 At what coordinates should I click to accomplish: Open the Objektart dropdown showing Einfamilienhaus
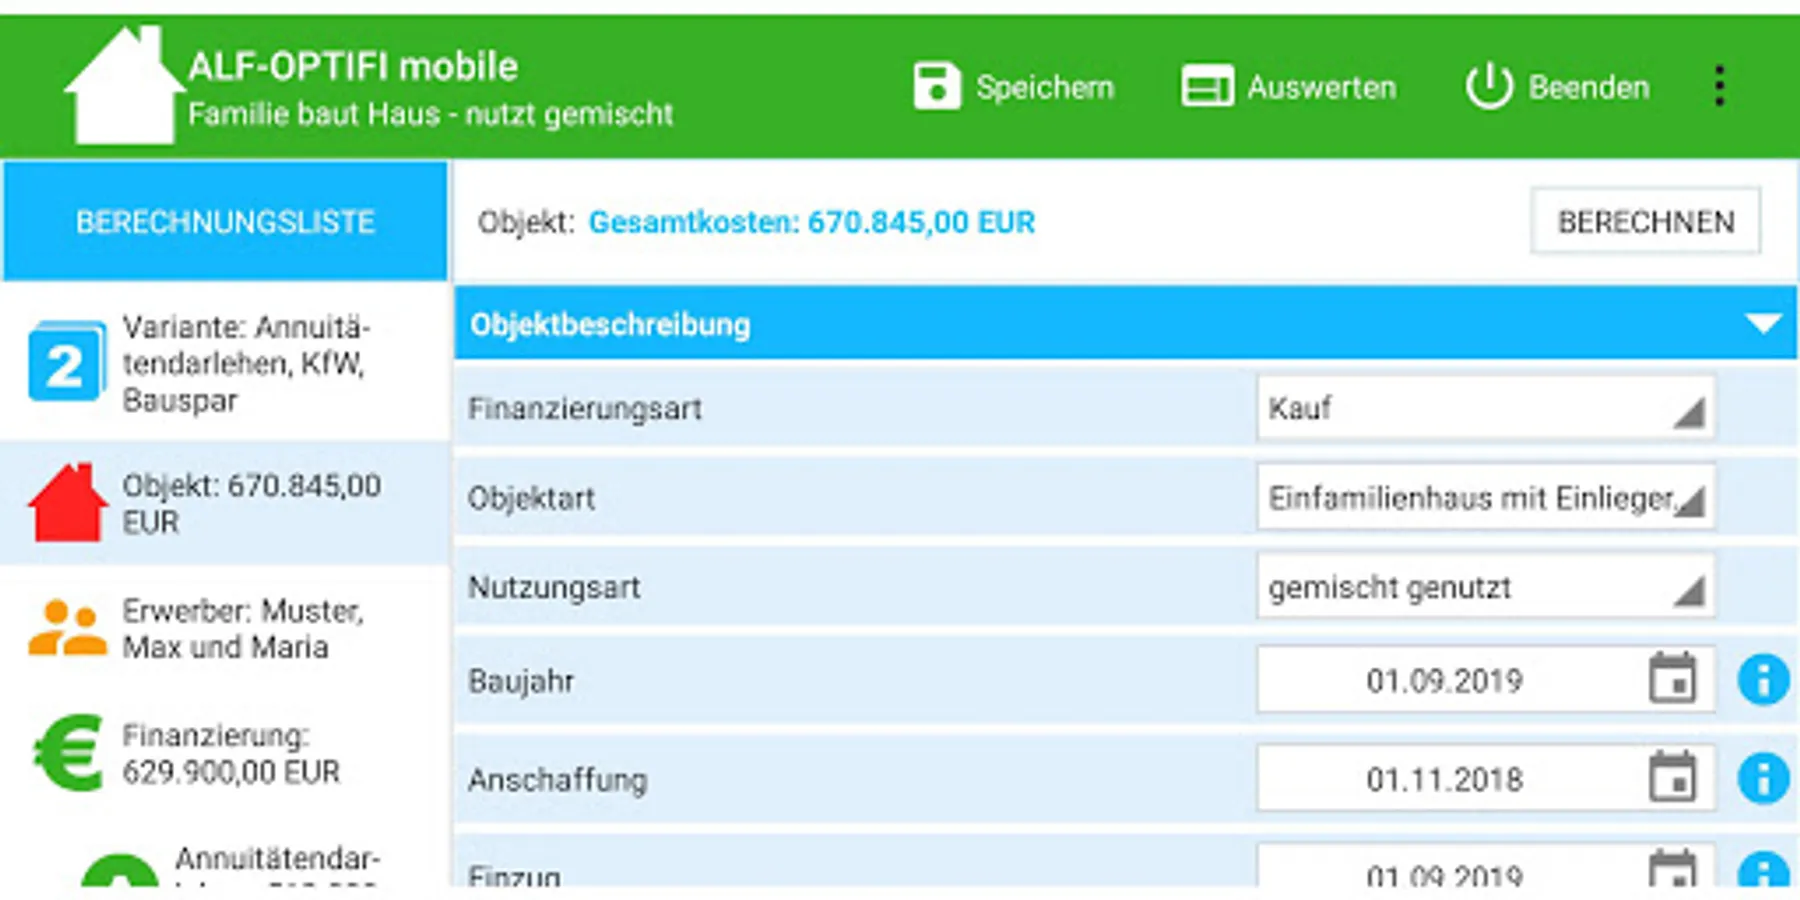click(1486, 497)
